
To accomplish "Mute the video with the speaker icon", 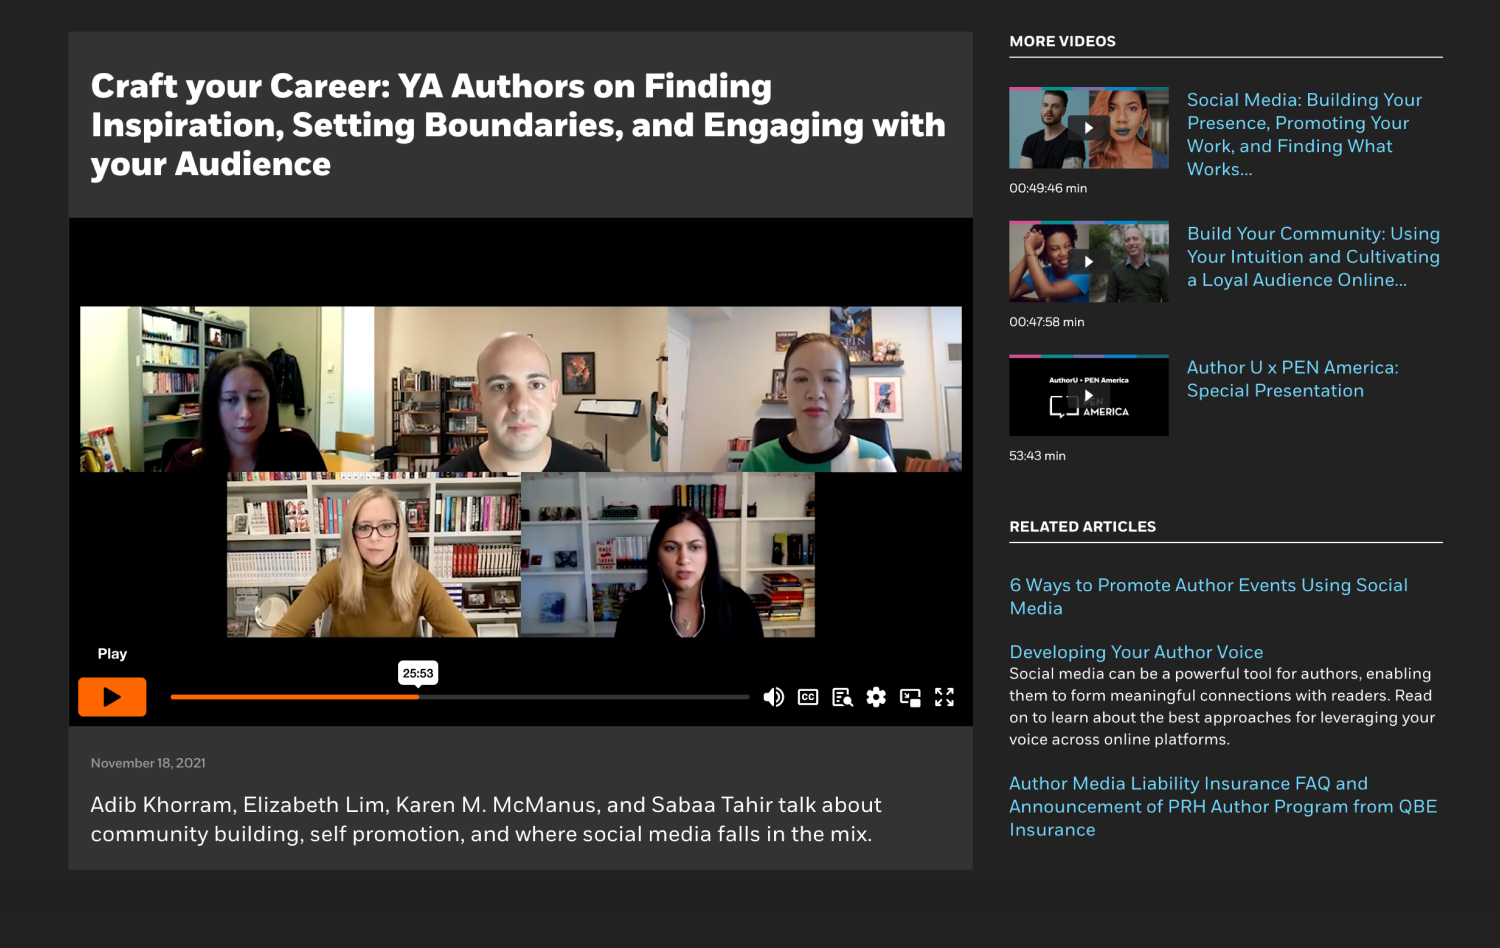I will 773,697.
